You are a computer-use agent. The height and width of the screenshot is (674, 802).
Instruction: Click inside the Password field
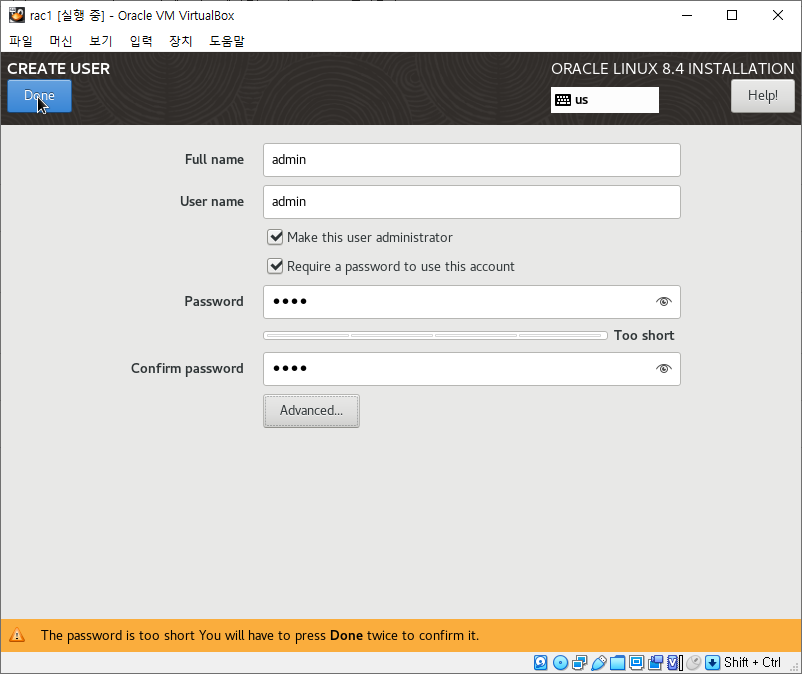[x=472, y=302]
